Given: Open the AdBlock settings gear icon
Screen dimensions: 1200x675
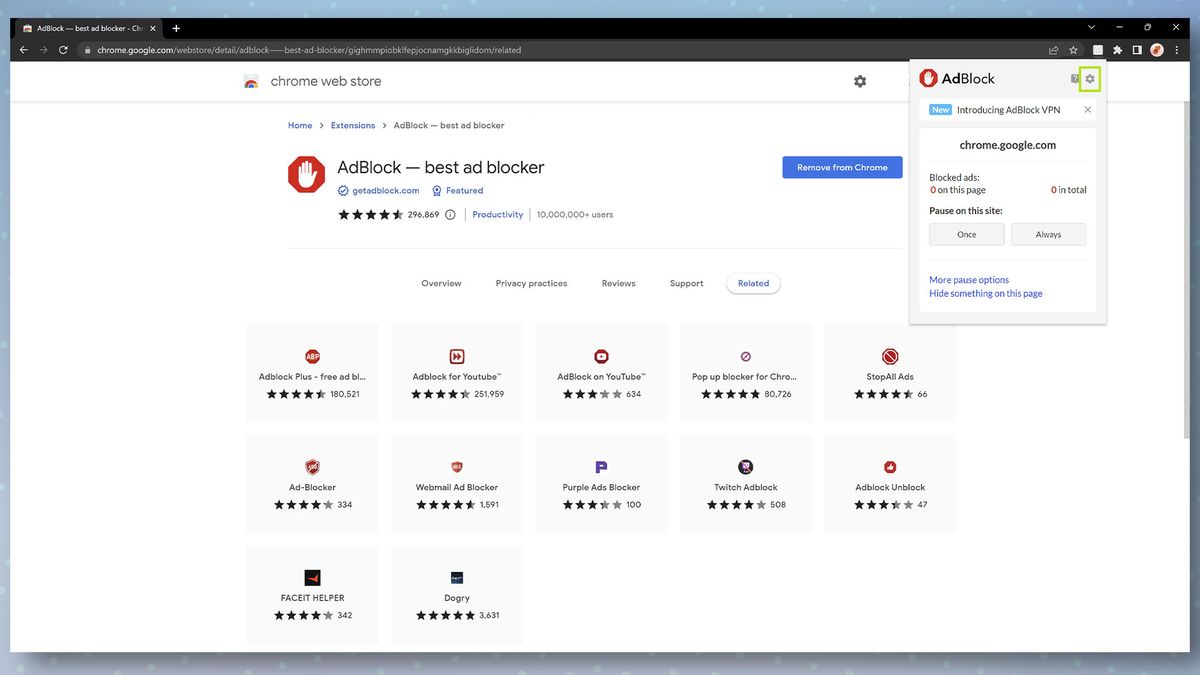Looking at the screenshot, I should pos(1090,77).
